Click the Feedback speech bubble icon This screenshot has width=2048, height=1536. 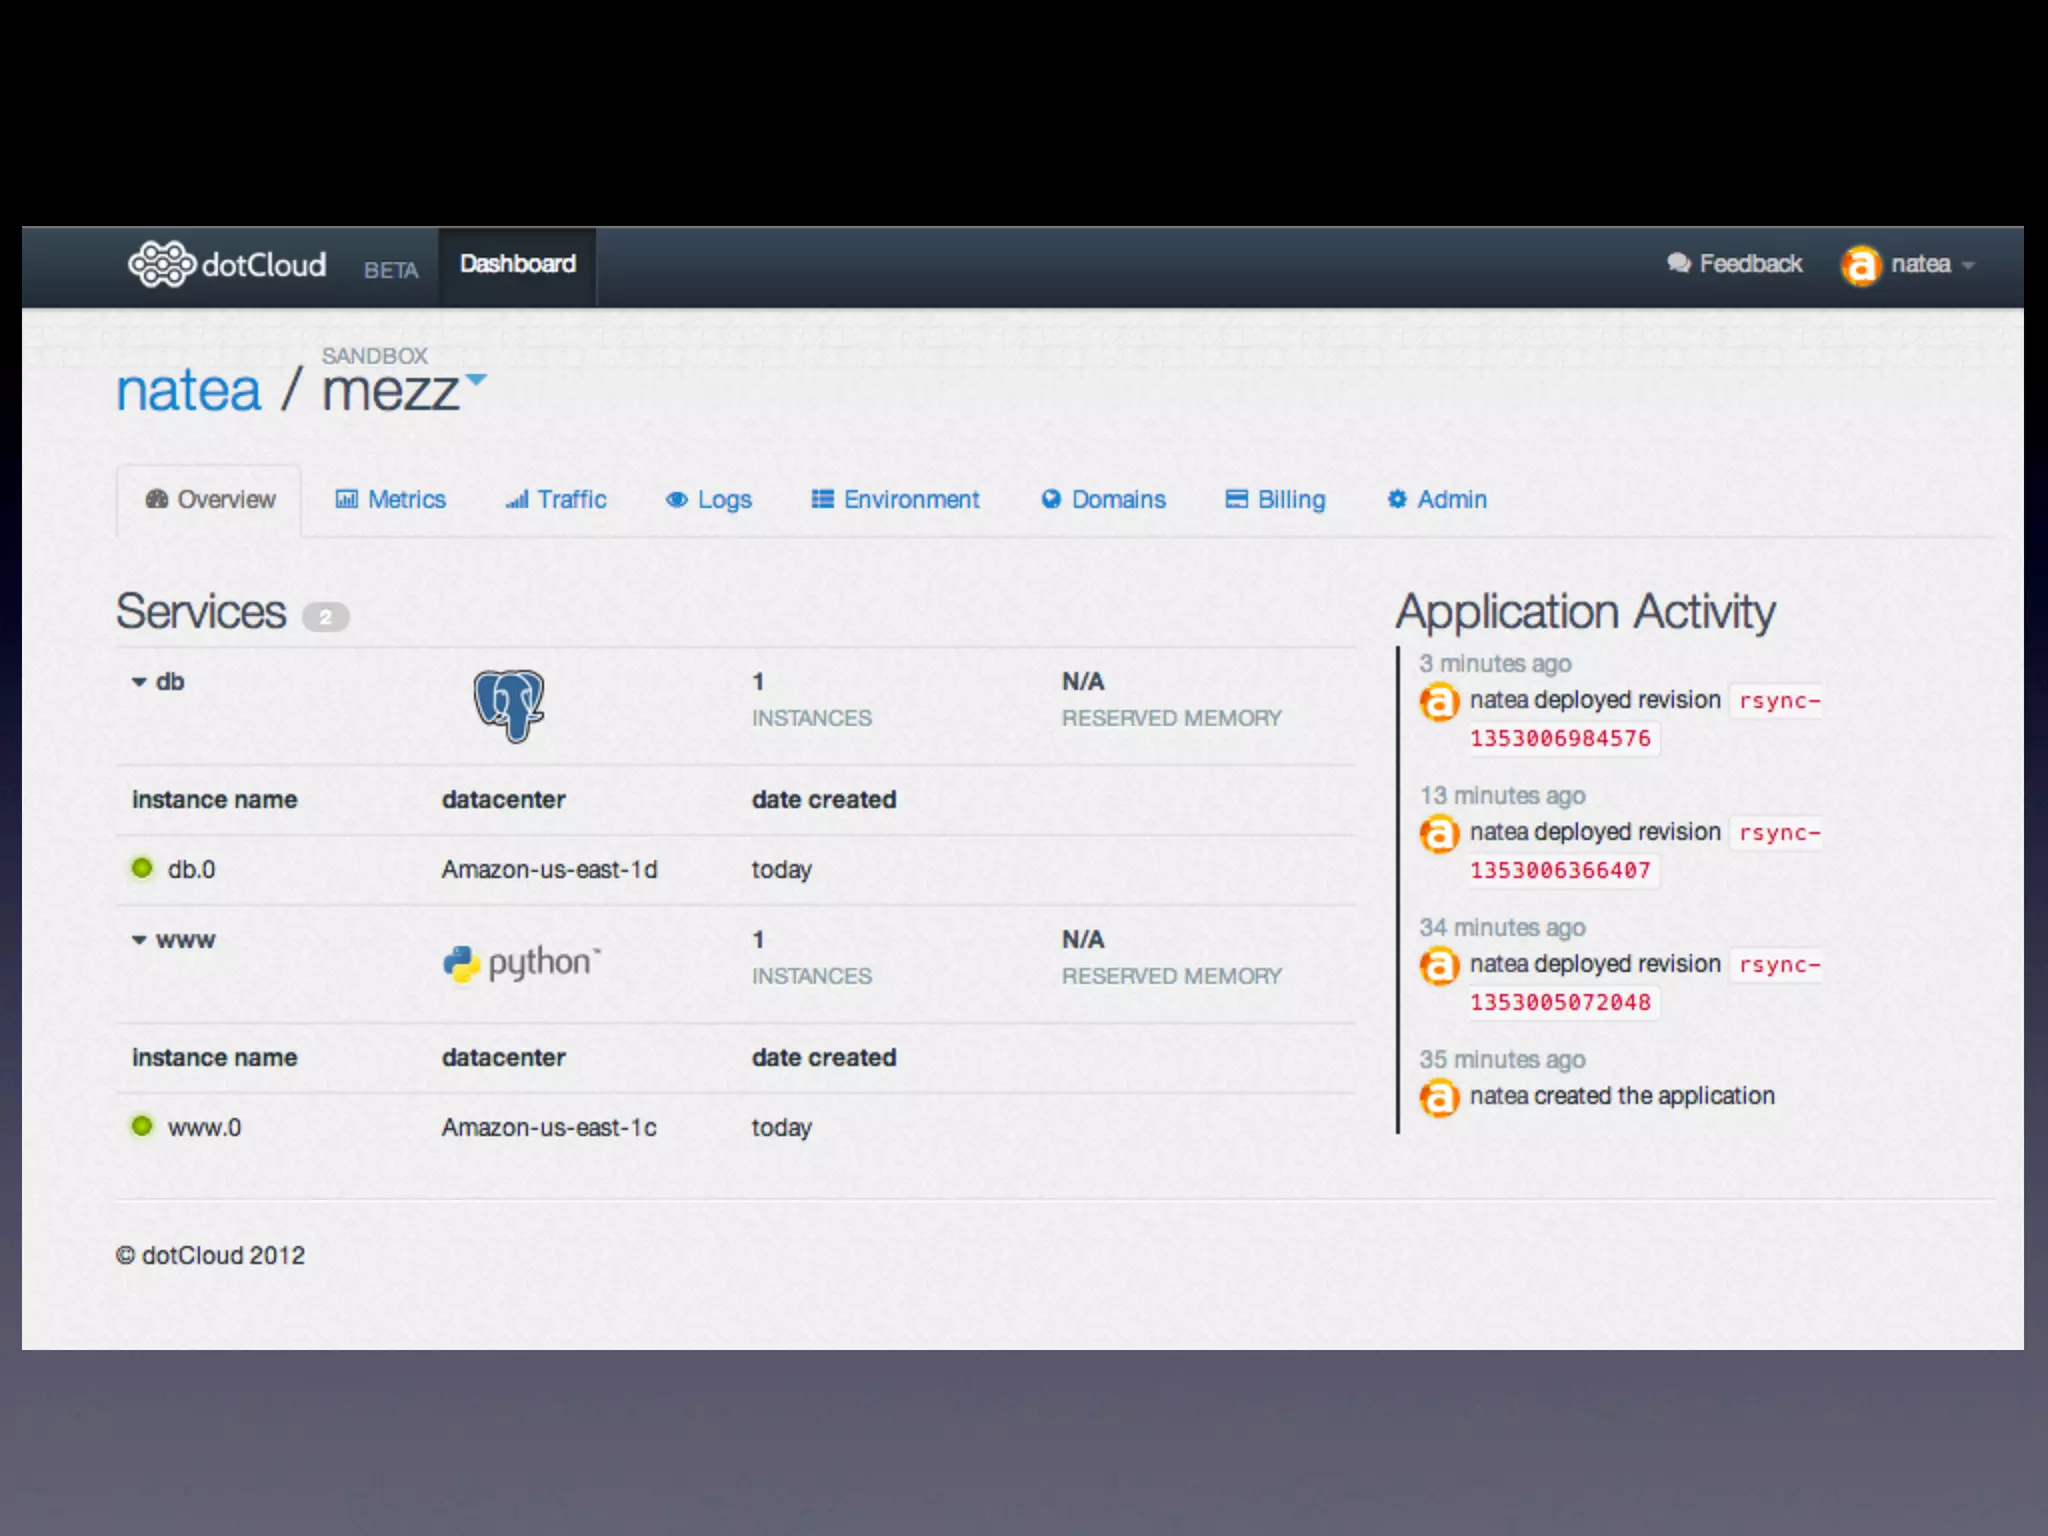click(1678, 263)
